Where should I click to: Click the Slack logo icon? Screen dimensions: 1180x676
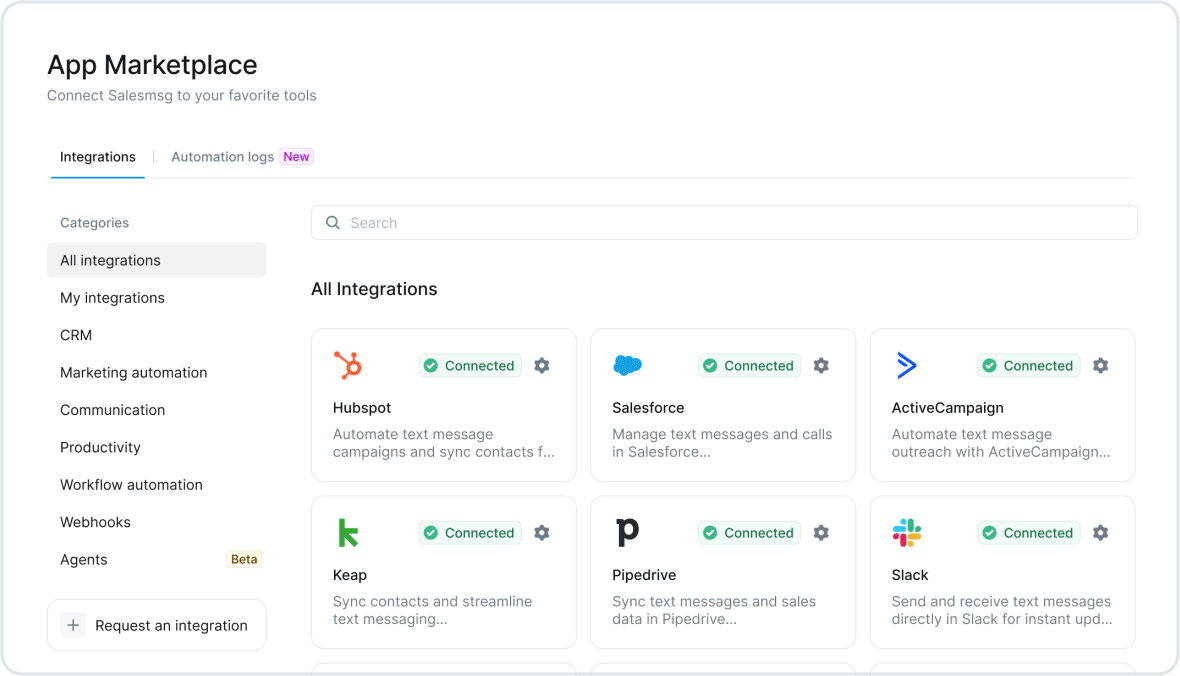coord(906,532)
